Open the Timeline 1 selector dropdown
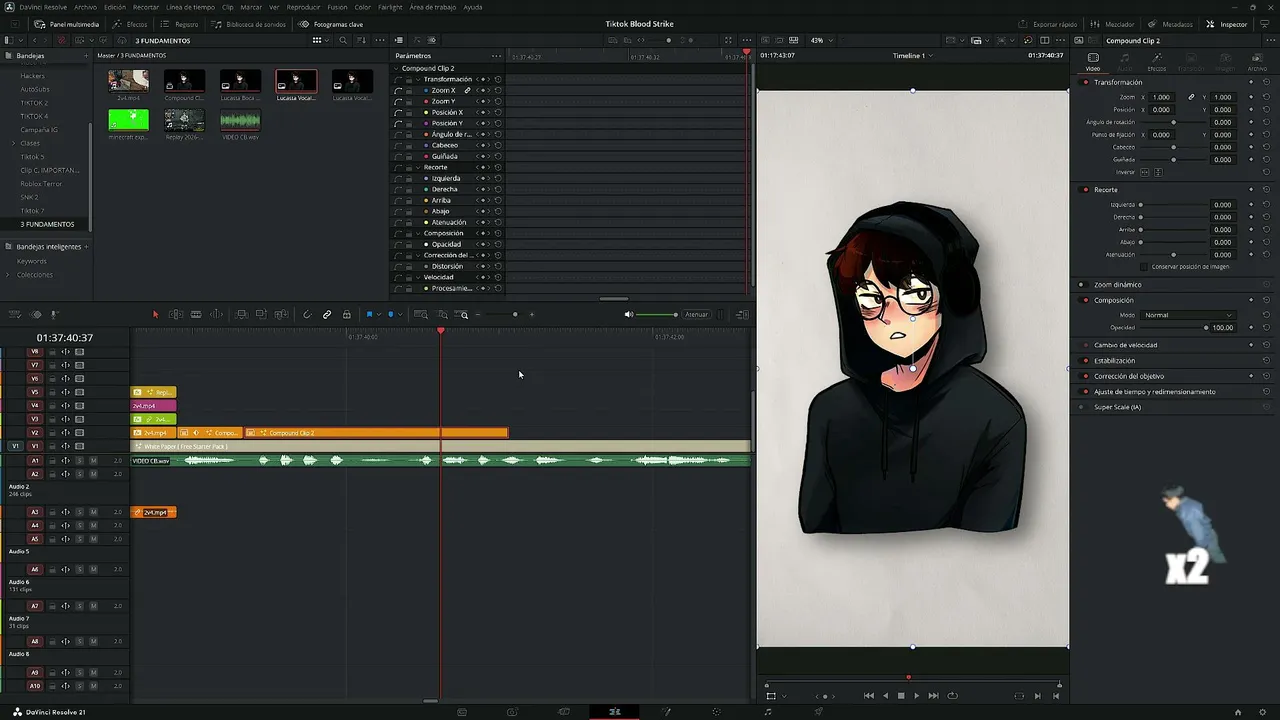The height and width of the screenshot is (720, 1280). [x=912, y=56]
